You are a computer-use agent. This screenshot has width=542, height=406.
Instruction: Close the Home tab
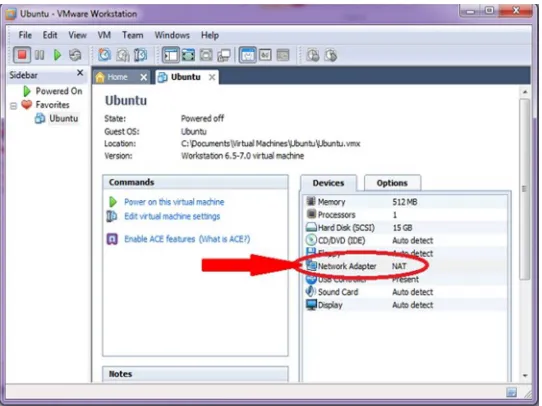pyautogui.click(x=143, y=77)
